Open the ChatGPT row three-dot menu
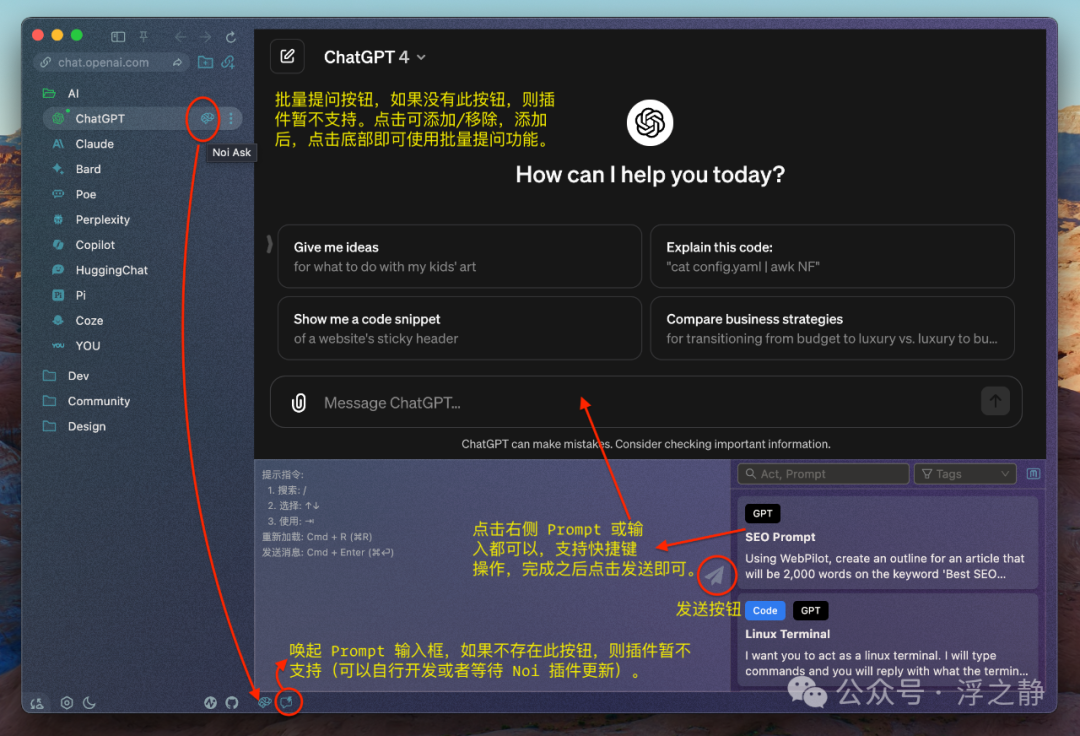Screen dimensions: 1080x736 (x=231, y=118)
